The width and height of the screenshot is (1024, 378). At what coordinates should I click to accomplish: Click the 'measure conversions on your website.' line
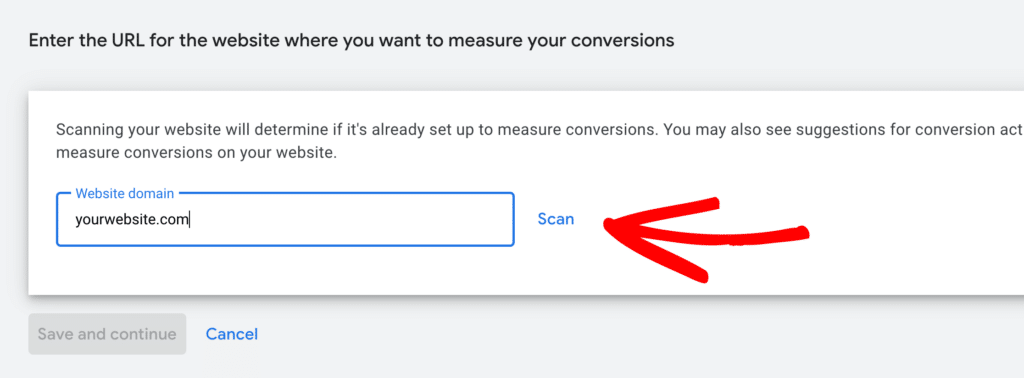pos(197,155)
